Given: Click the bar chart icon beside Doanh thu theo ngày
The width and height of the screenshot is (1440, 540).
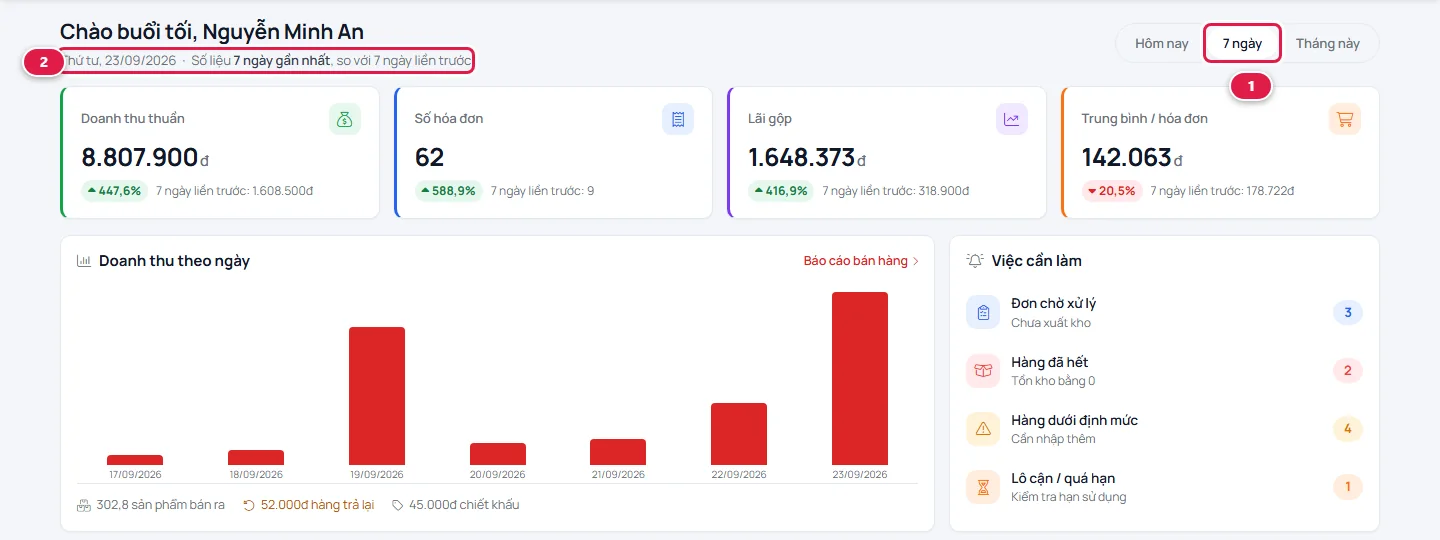Looking at the screenshot, I should tap(84, 261).
